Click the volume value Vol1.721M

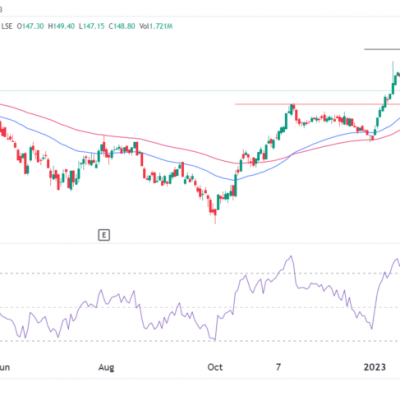click(x=156, y=26)
